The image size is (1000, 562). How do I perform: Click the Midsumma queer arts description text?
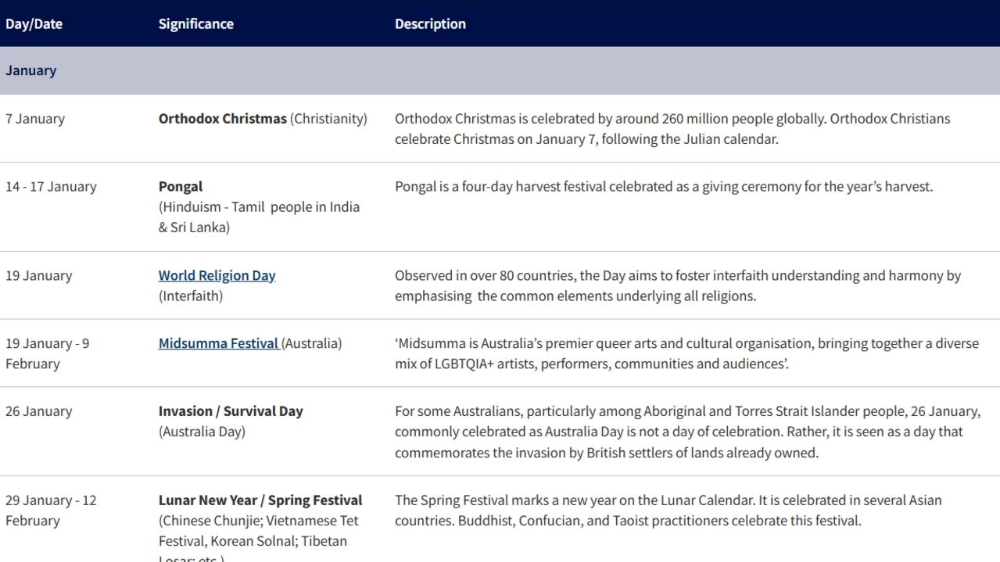coord(686,354)
